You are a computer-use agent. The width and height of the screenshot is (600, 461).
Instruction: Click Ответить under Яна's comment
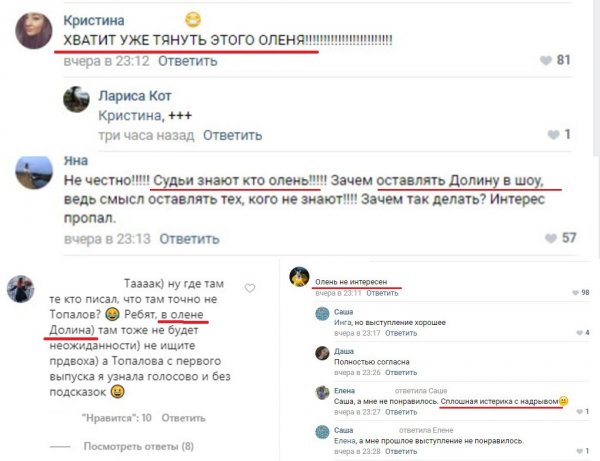pyautogui.click(x=189, y=239)
